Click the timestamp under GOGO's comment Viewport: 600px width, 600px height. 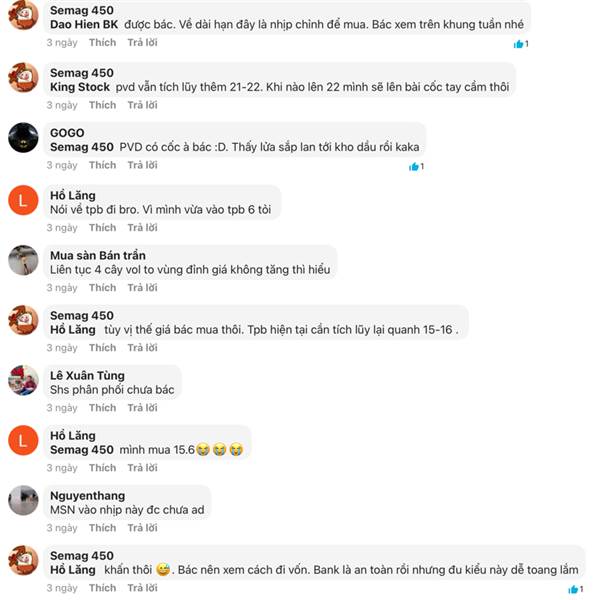[x=62, y=165]
